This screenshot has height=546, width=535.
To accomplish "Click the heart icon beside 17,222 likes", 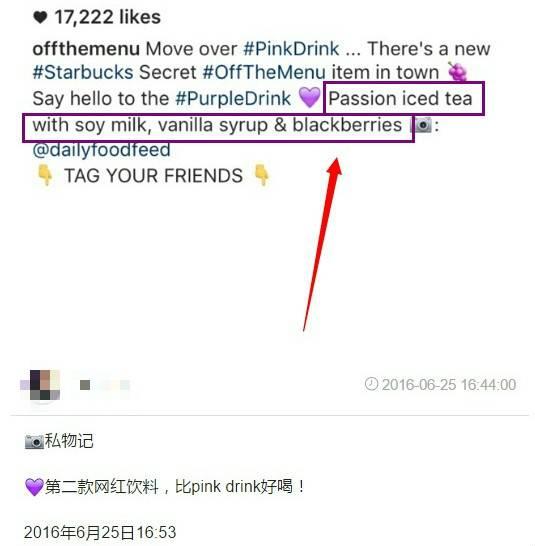I will pos(40,17).
